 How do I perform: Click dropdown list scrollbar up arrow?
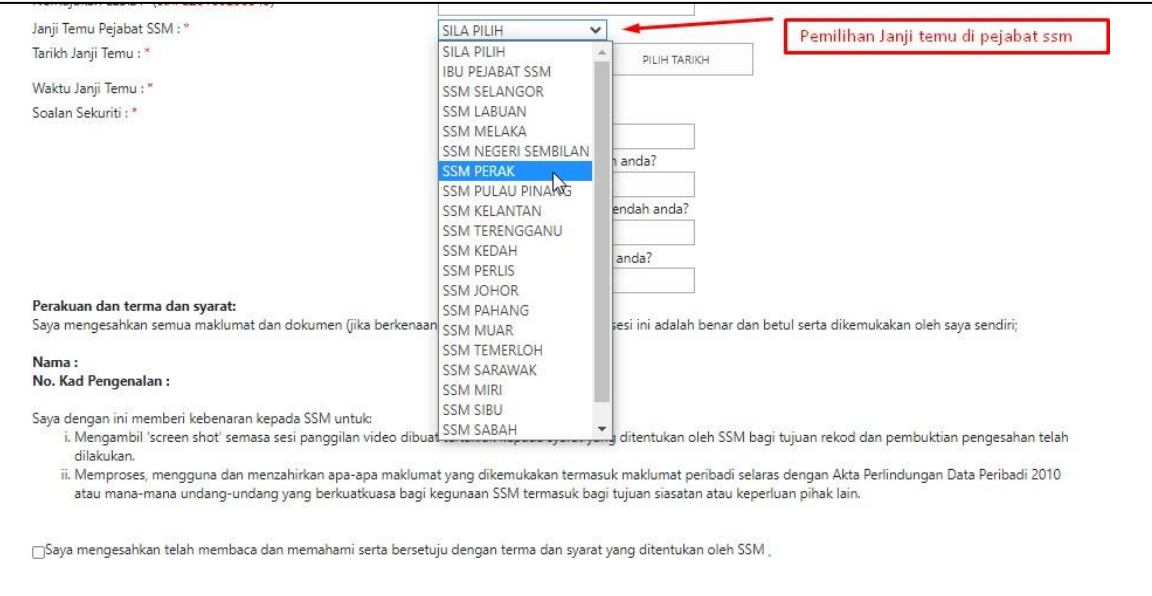(602, 52)
